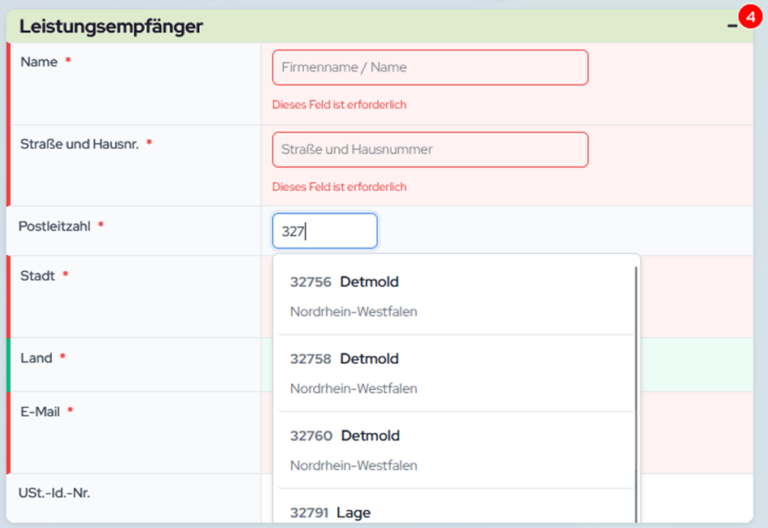Click the red error count badge showing 4
768x528 pixels.
pyautogui.click(x=746, y=16)
